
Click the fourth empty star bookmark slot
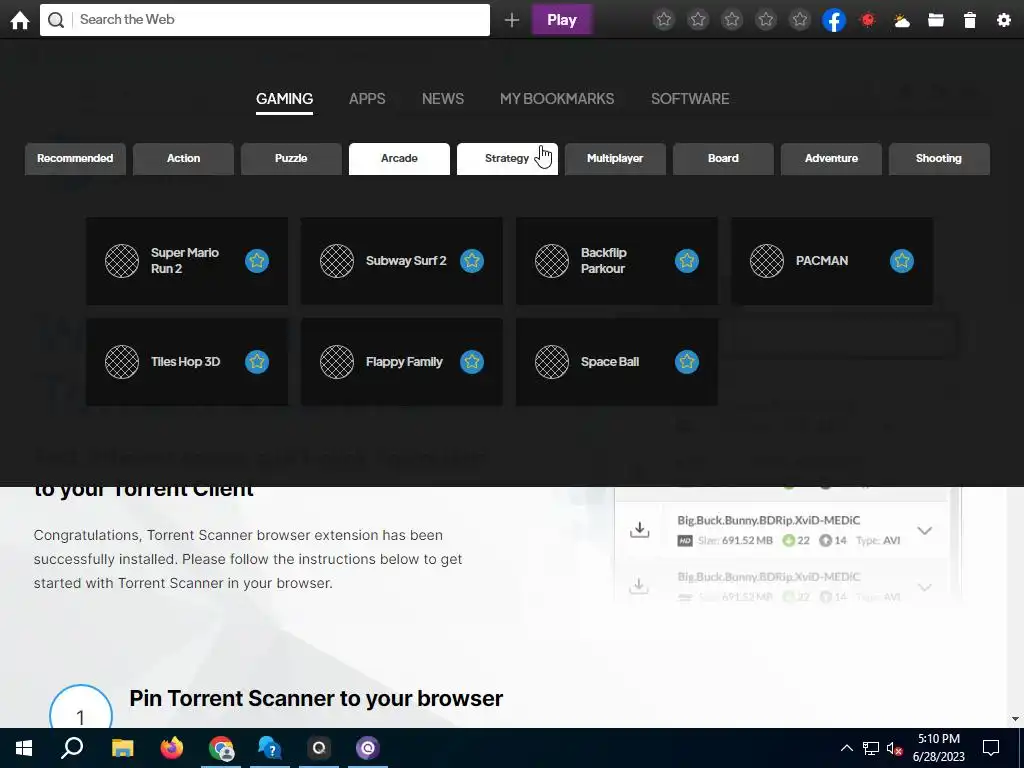[x=766, y=20]
